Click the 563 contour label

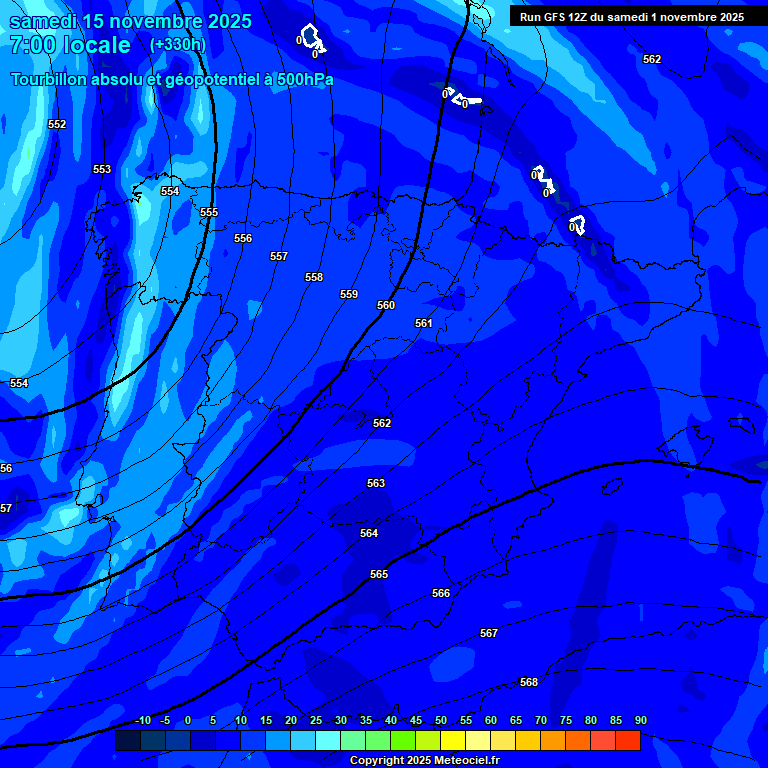[376, 484]
